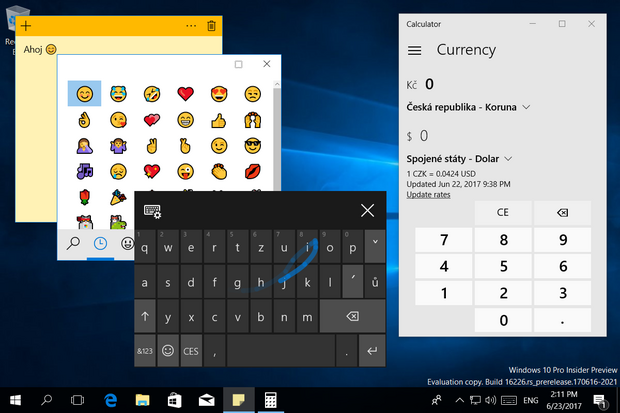The width and height of the screenshot is (620, 413).
Task: Pick the clapping hands emoji
Action: (219, 171)
